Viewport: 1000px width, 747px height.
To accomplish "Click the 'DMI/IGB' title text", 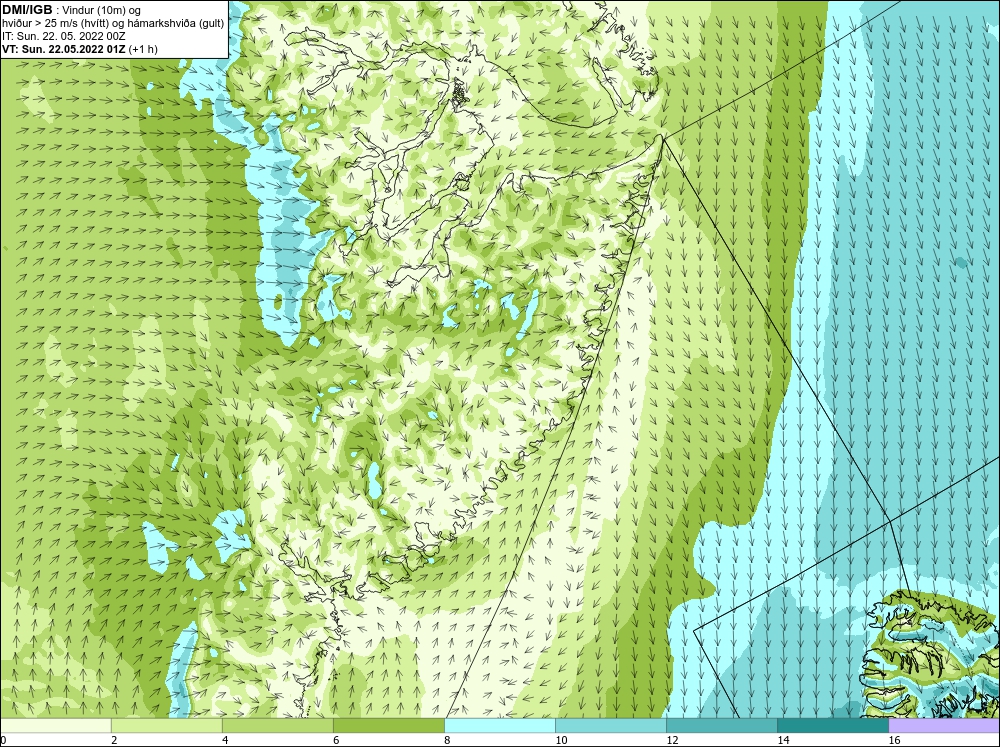I will pos(27,10).
